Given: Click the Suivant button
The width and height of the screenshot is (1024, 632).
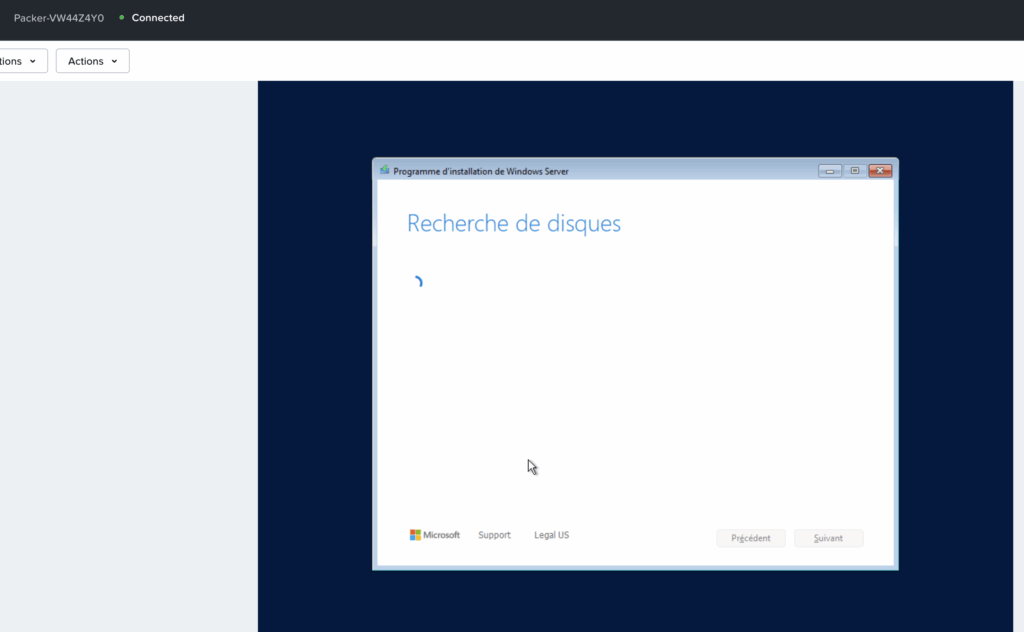Looking at the screenshot, I should [828, 538].
